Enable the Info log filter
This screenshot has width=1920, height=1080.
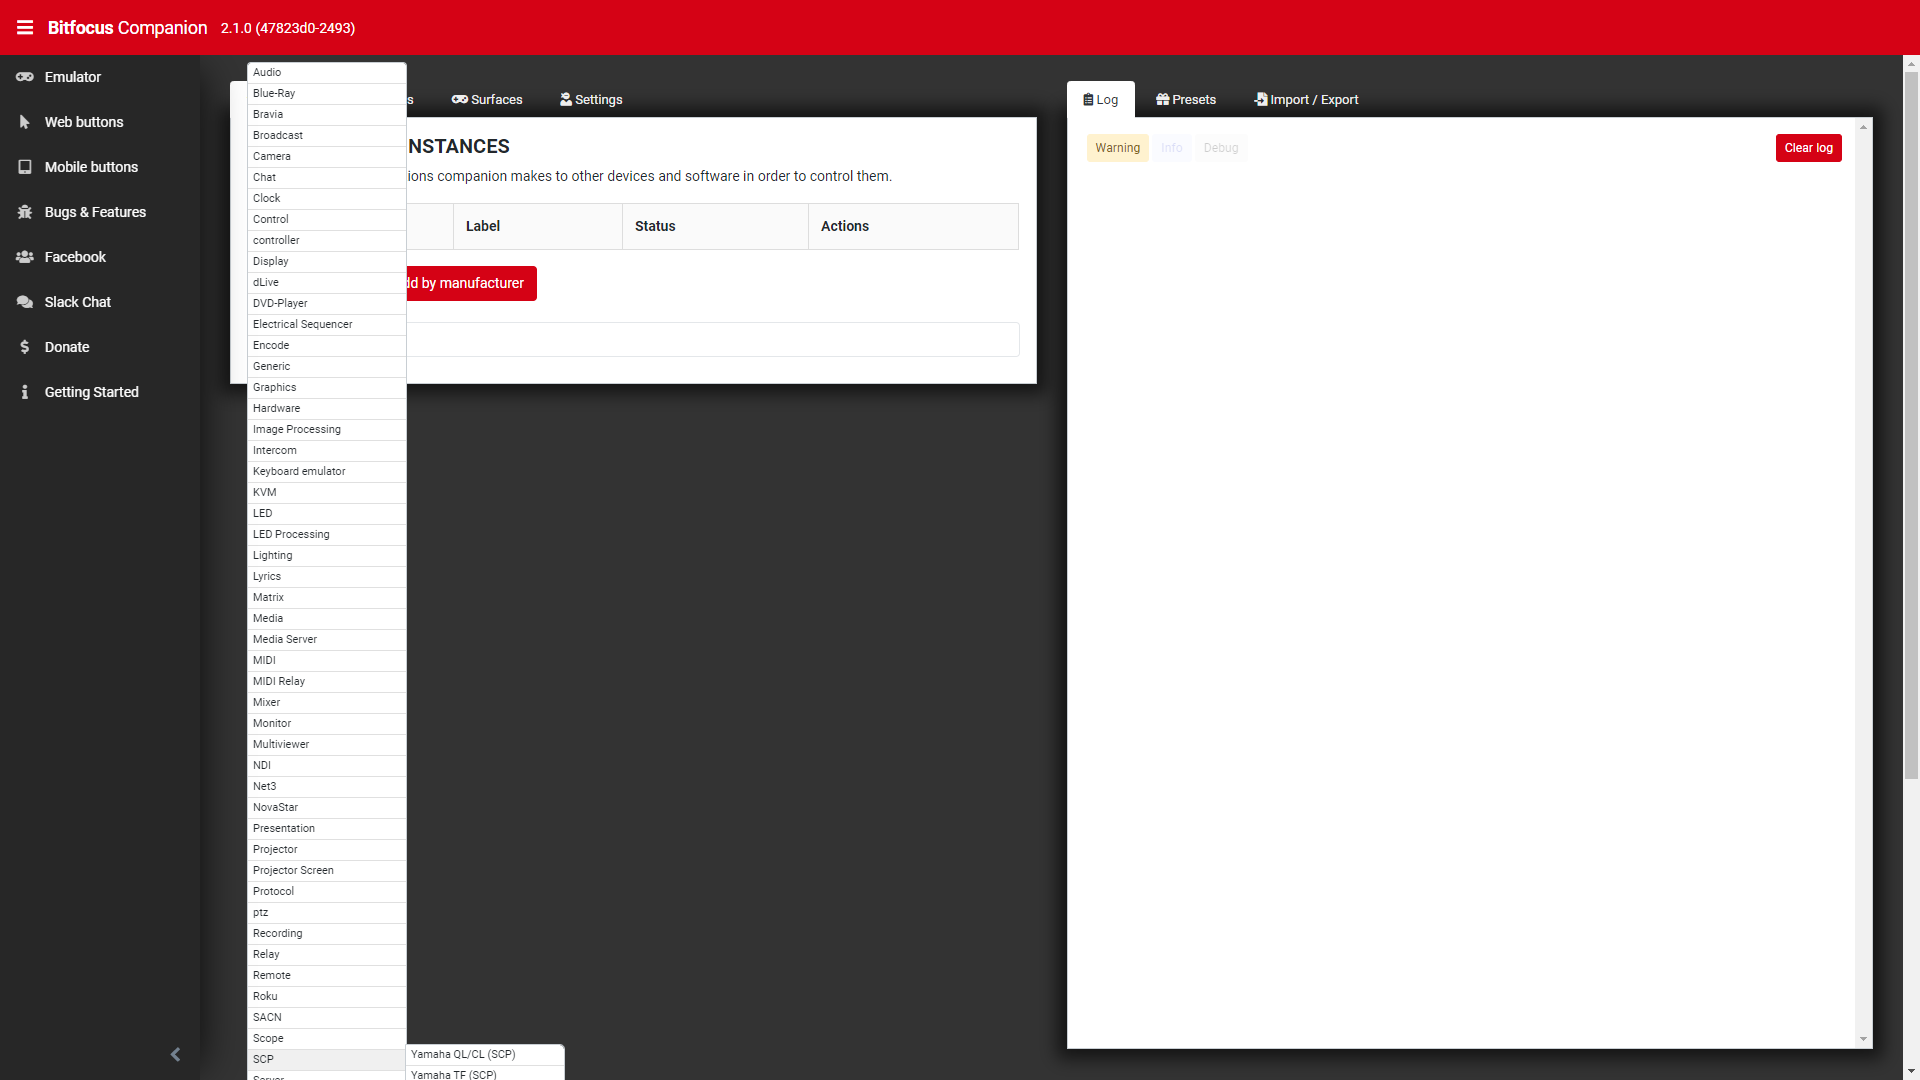[1172, 147]
